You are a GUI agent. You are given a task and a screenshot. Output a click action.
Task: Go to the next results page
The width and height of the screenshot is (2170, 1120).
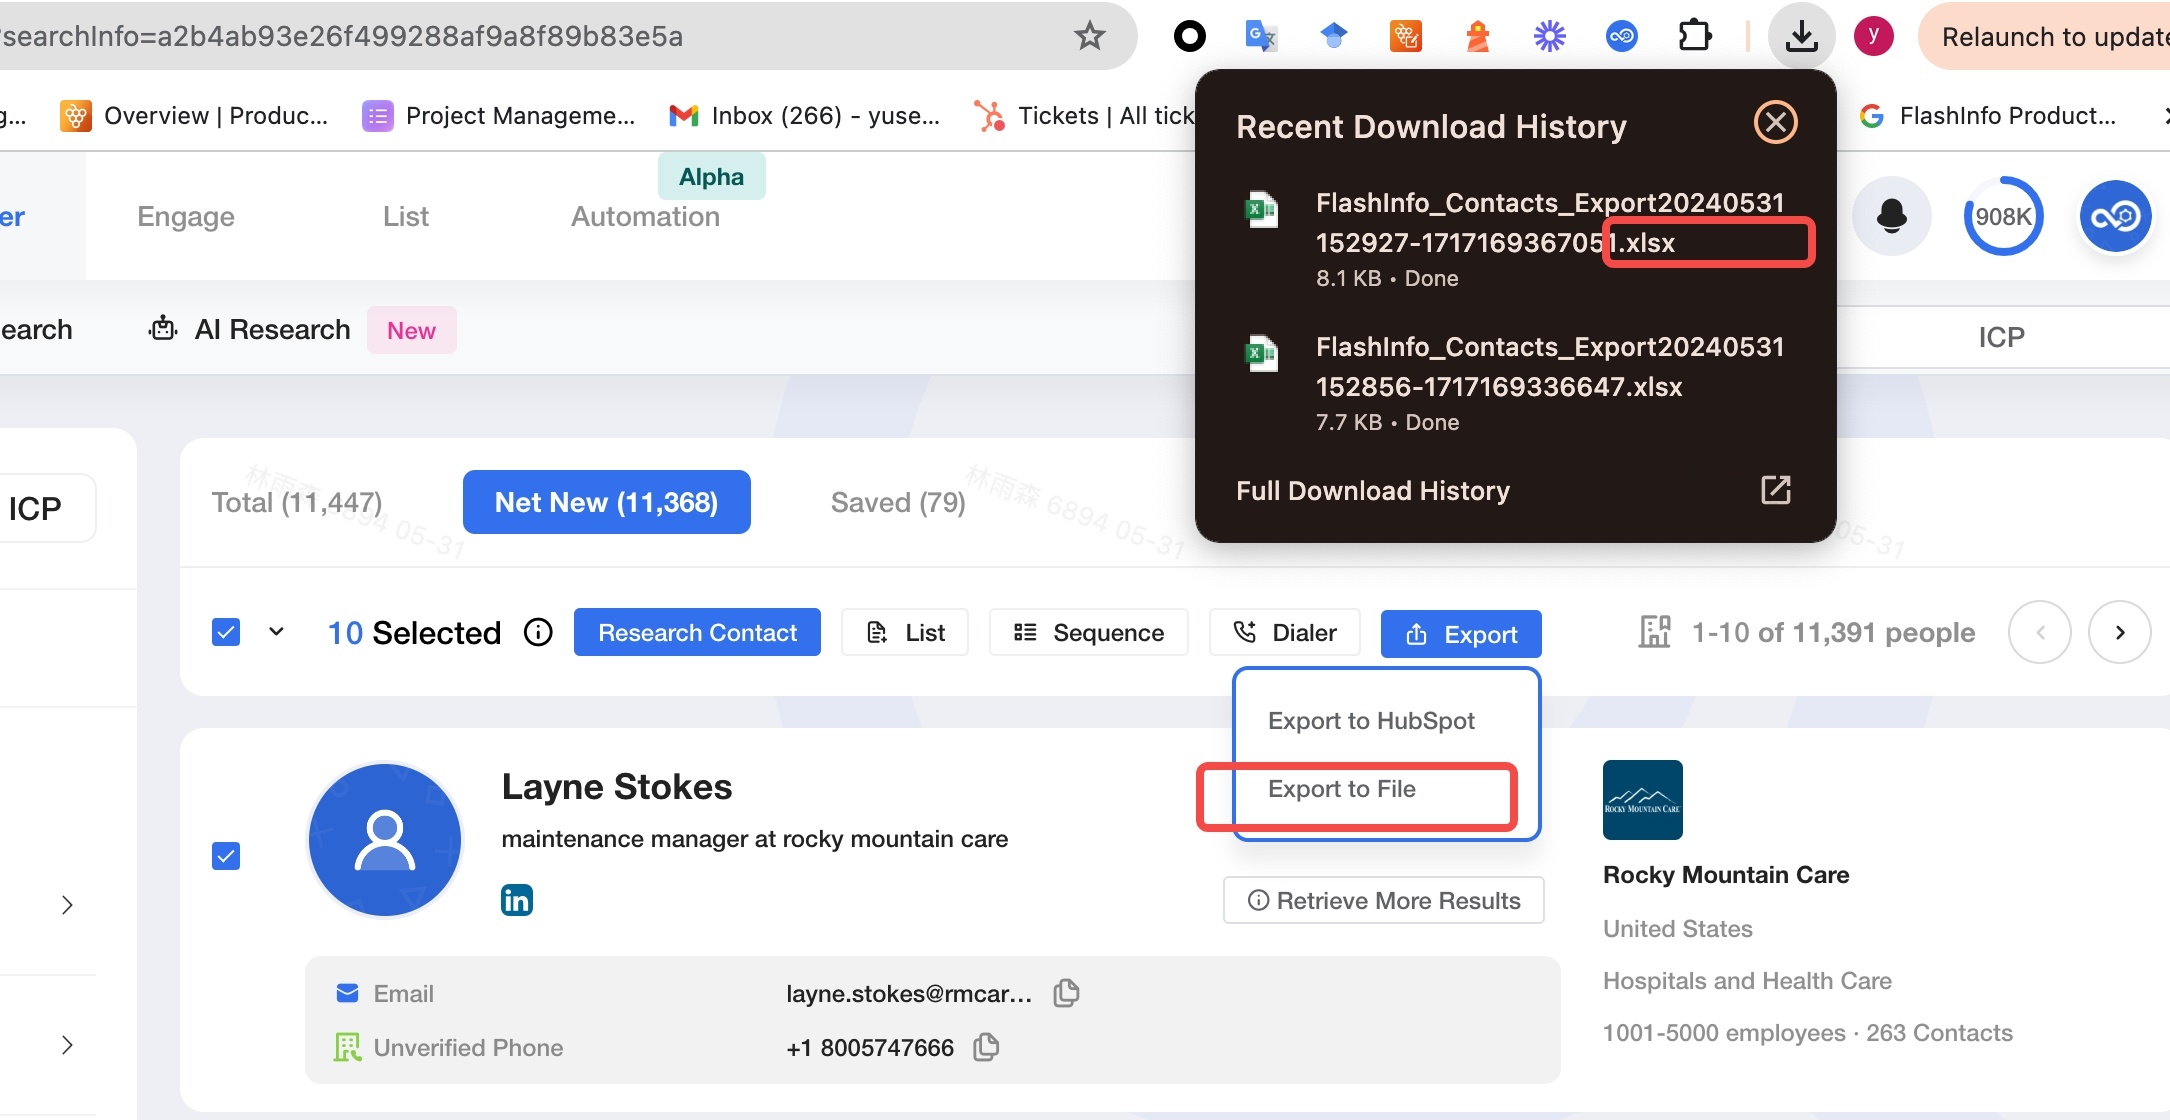point(2119,632)
